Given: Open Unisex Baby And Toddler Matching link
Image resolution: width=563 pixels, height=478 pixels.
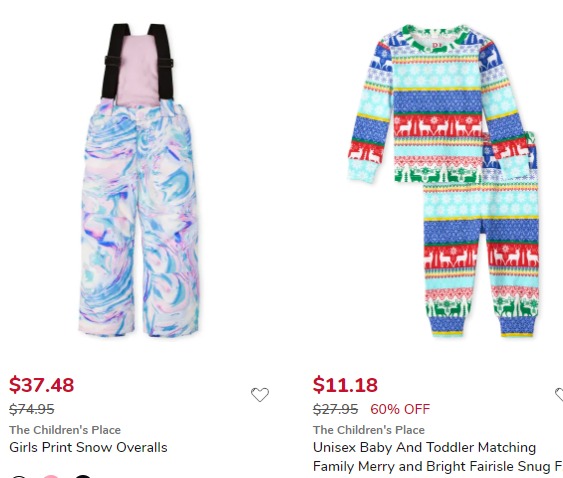Looking at the screenshot, I should [x=424, y=447].
